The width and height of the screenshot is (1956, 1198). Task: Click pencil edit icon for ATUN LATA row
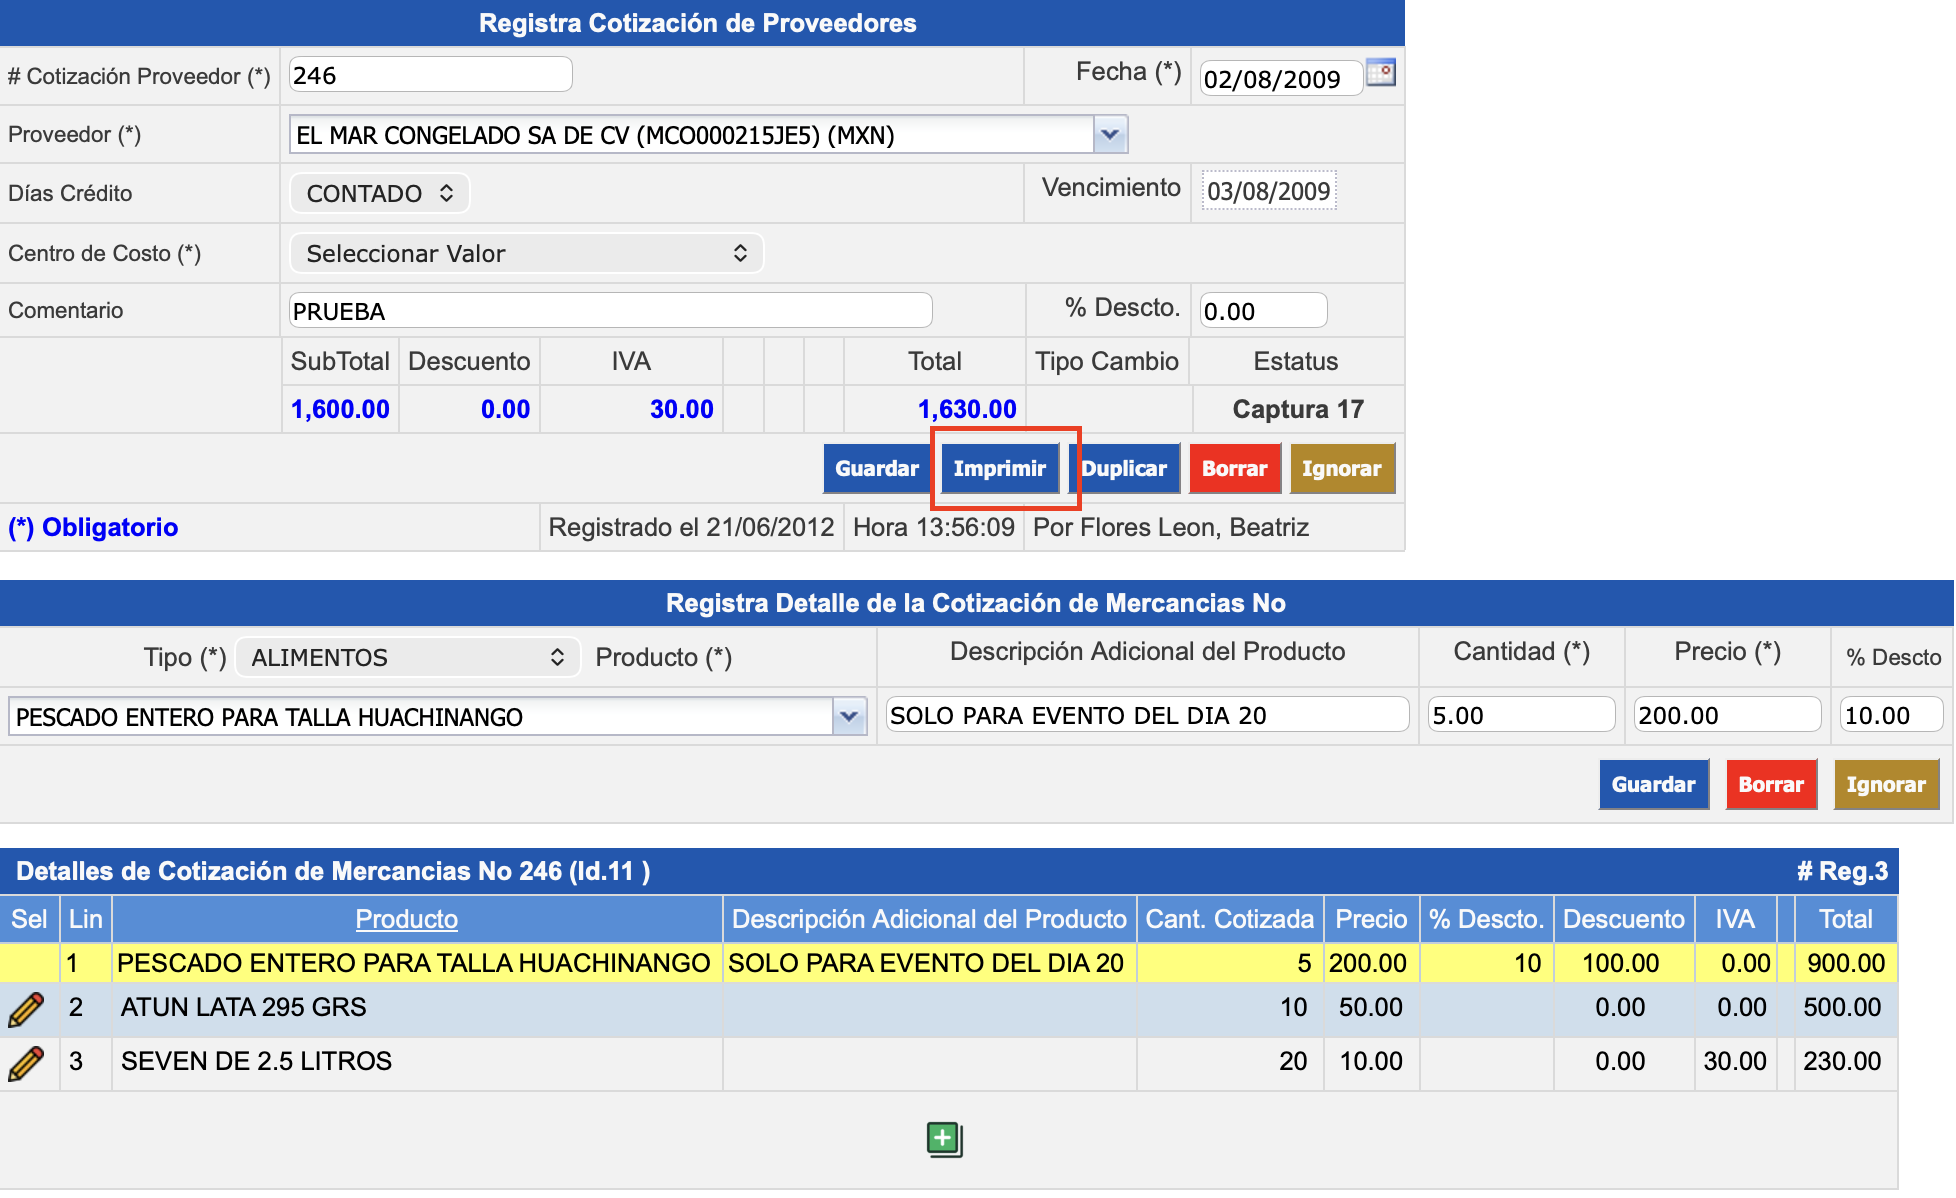26,1009
